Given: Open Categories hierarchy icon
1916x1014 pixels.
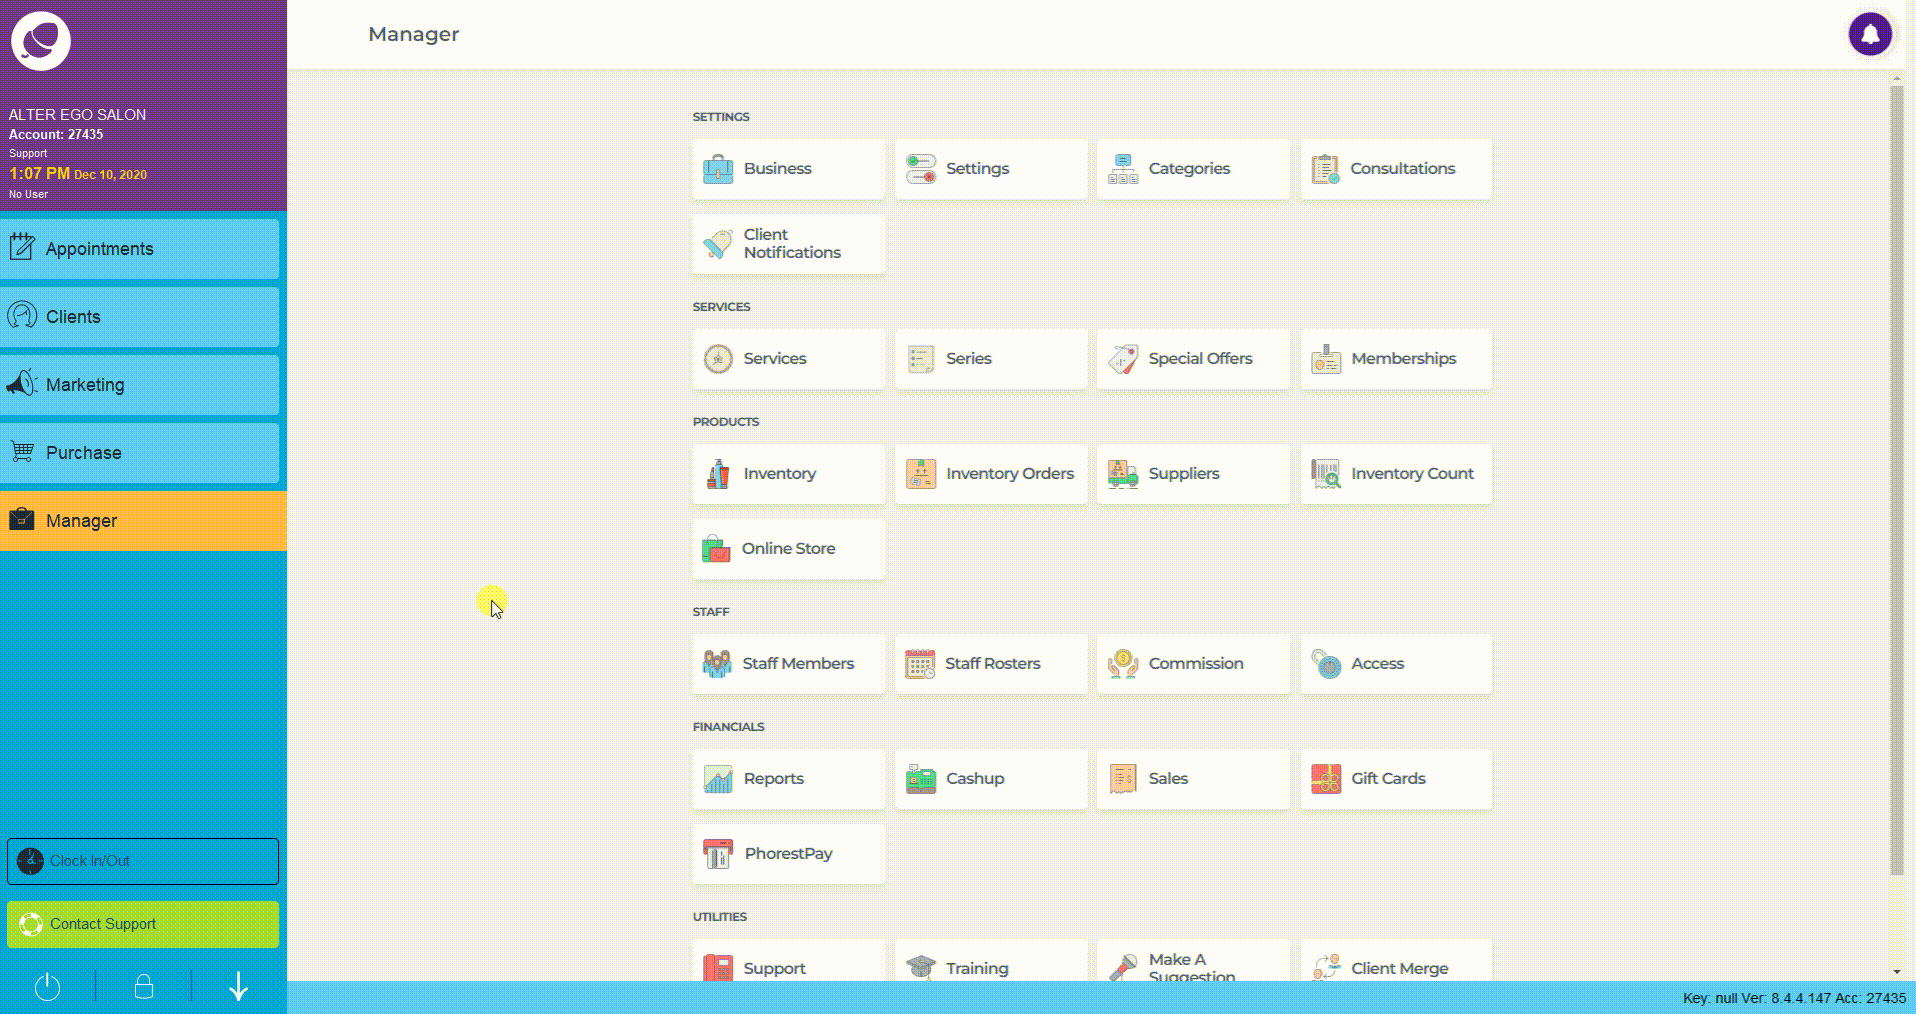Looking at the screenshot, I should tap(1123, 169).
